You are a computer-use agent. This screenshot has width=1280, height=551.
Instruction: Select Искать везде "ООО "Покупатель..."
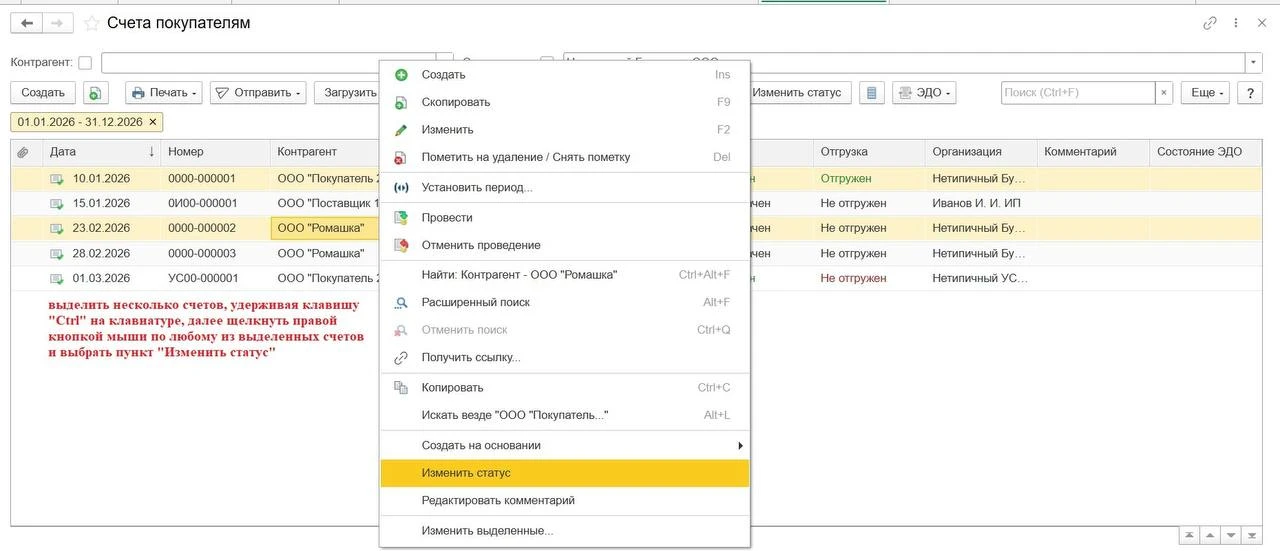(565, 415)
